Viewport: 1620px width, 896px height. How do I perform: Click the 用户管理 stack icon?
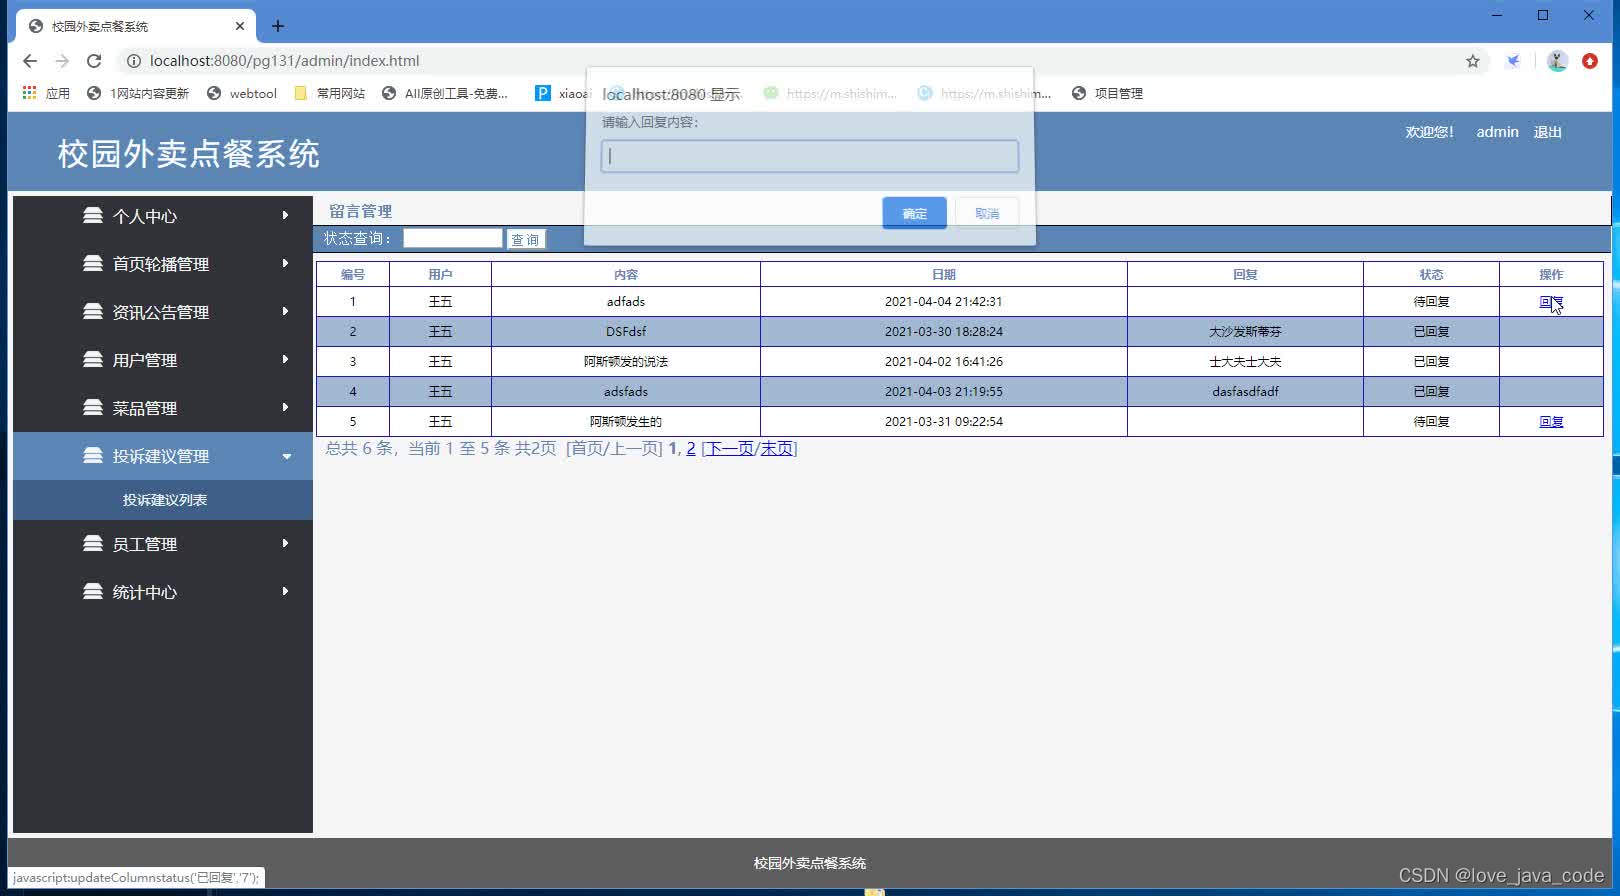click(93, 360)
